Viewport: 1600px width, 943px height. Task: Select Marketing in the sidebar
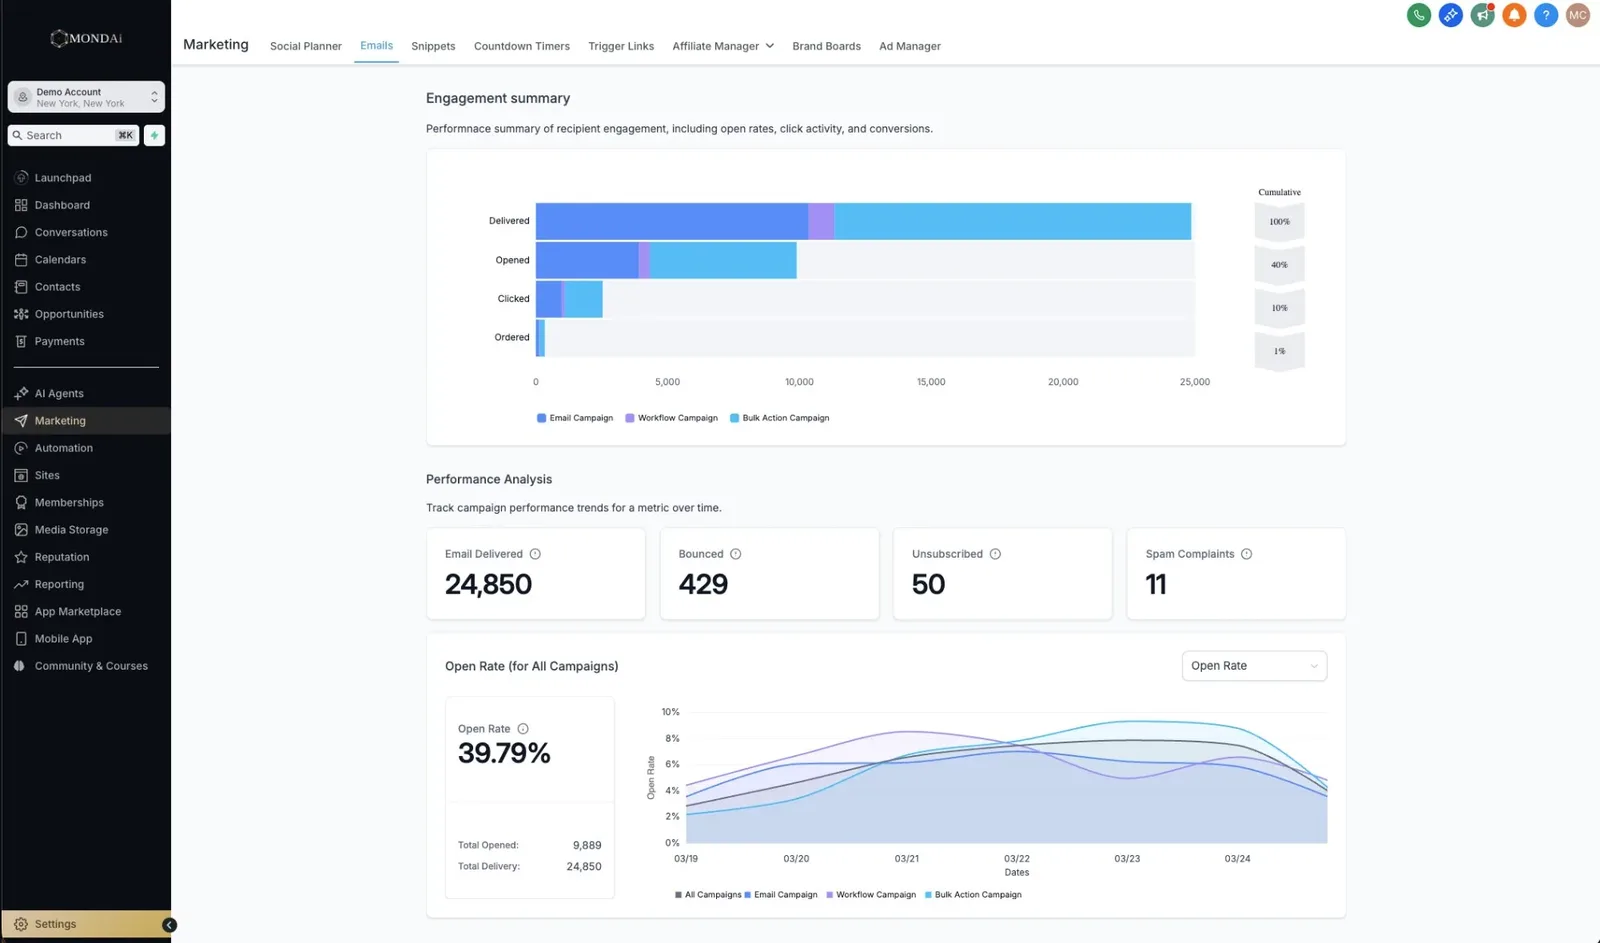[x=86, y=421]
